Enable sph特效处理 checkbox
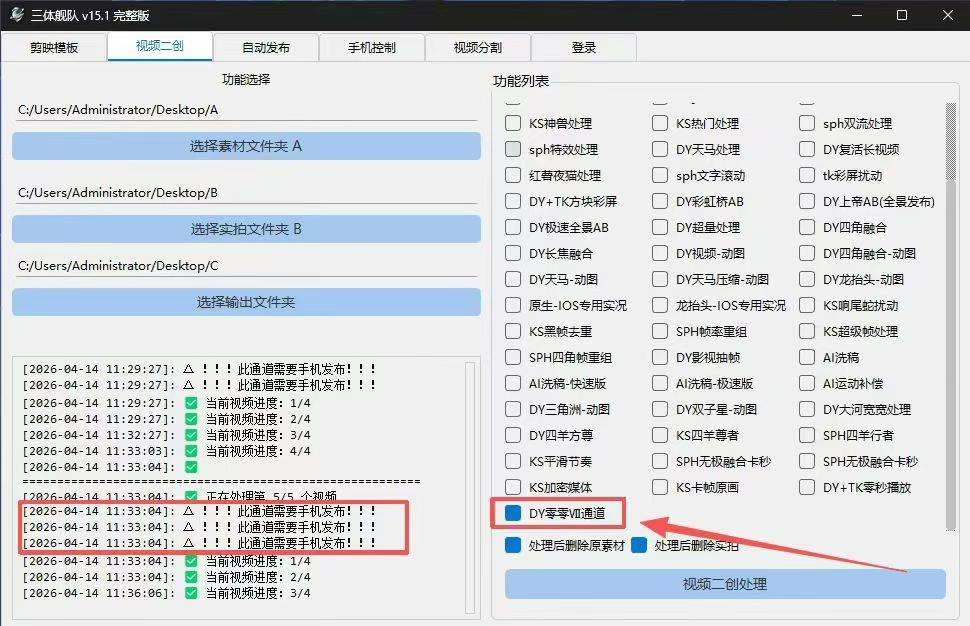This screenshot has height=626, width=970. [x=513, y=149]
